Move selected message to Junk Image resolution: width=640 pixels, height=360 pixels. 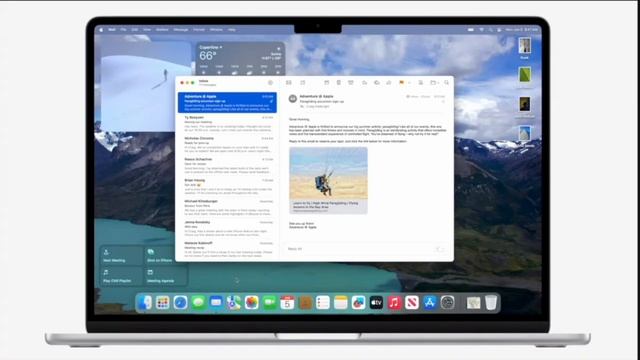[351, 83]
